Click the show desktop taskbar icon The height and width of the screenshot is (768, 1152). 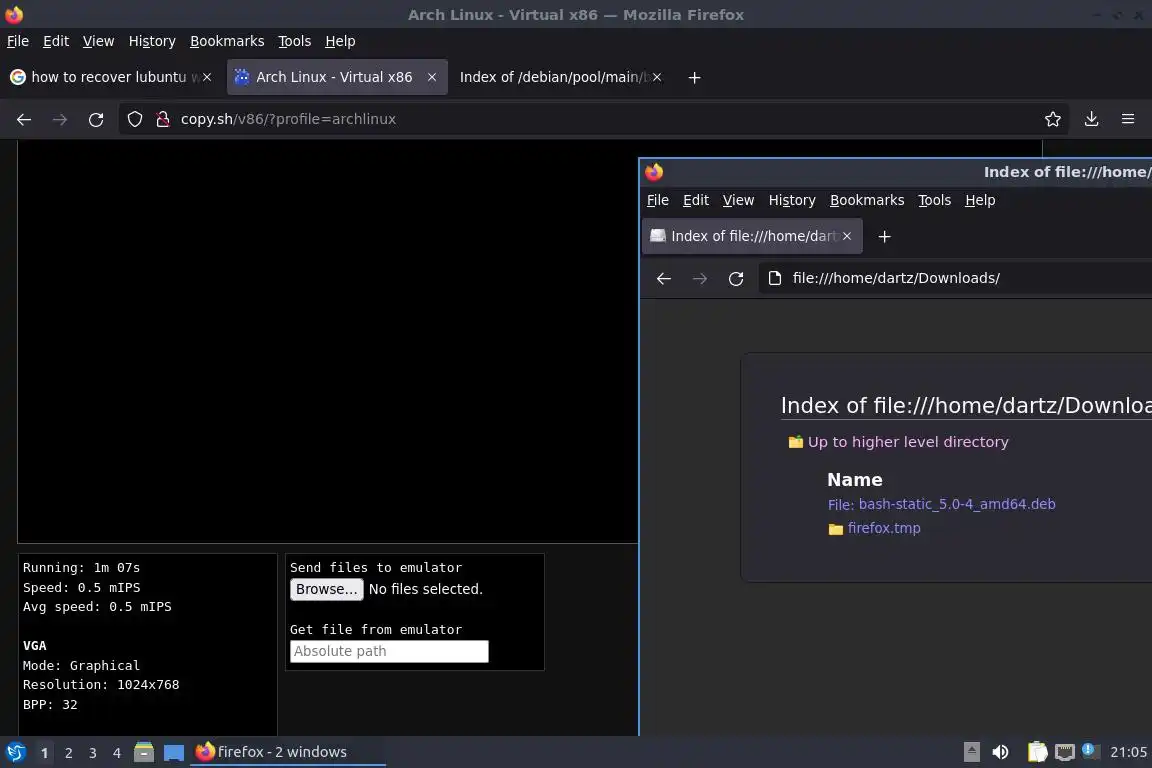coord(174,752)
